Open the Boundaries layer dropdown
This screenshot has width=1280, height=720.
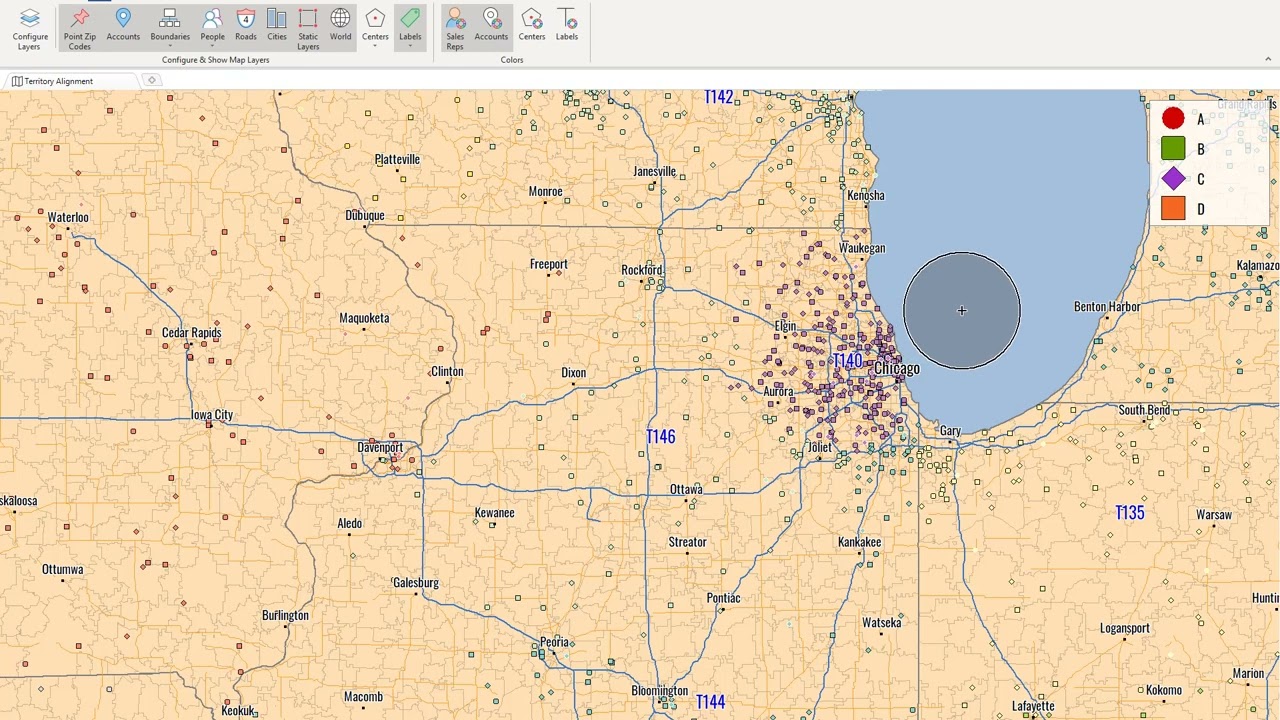click(x=170, y=46)
